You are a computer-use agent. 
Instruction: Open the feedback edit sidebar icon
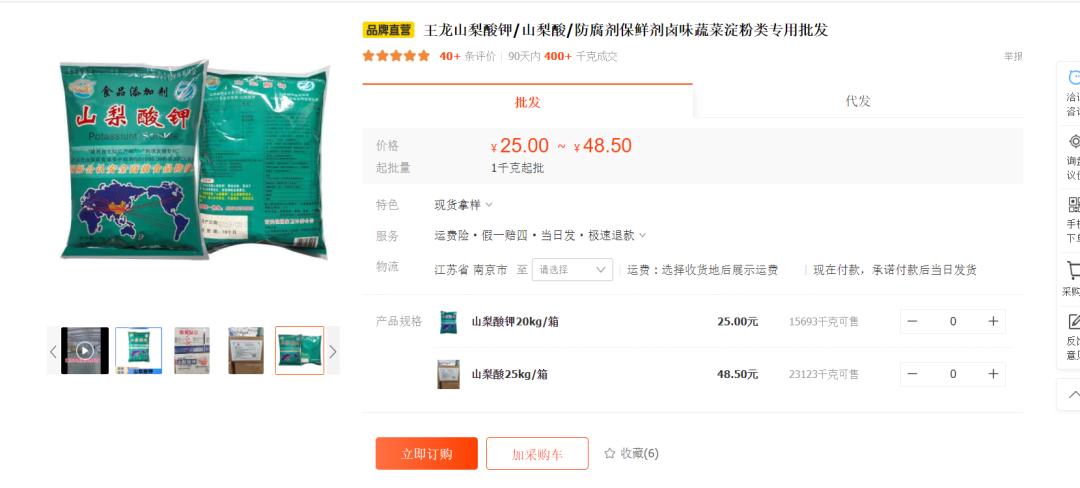[1074, 321]
